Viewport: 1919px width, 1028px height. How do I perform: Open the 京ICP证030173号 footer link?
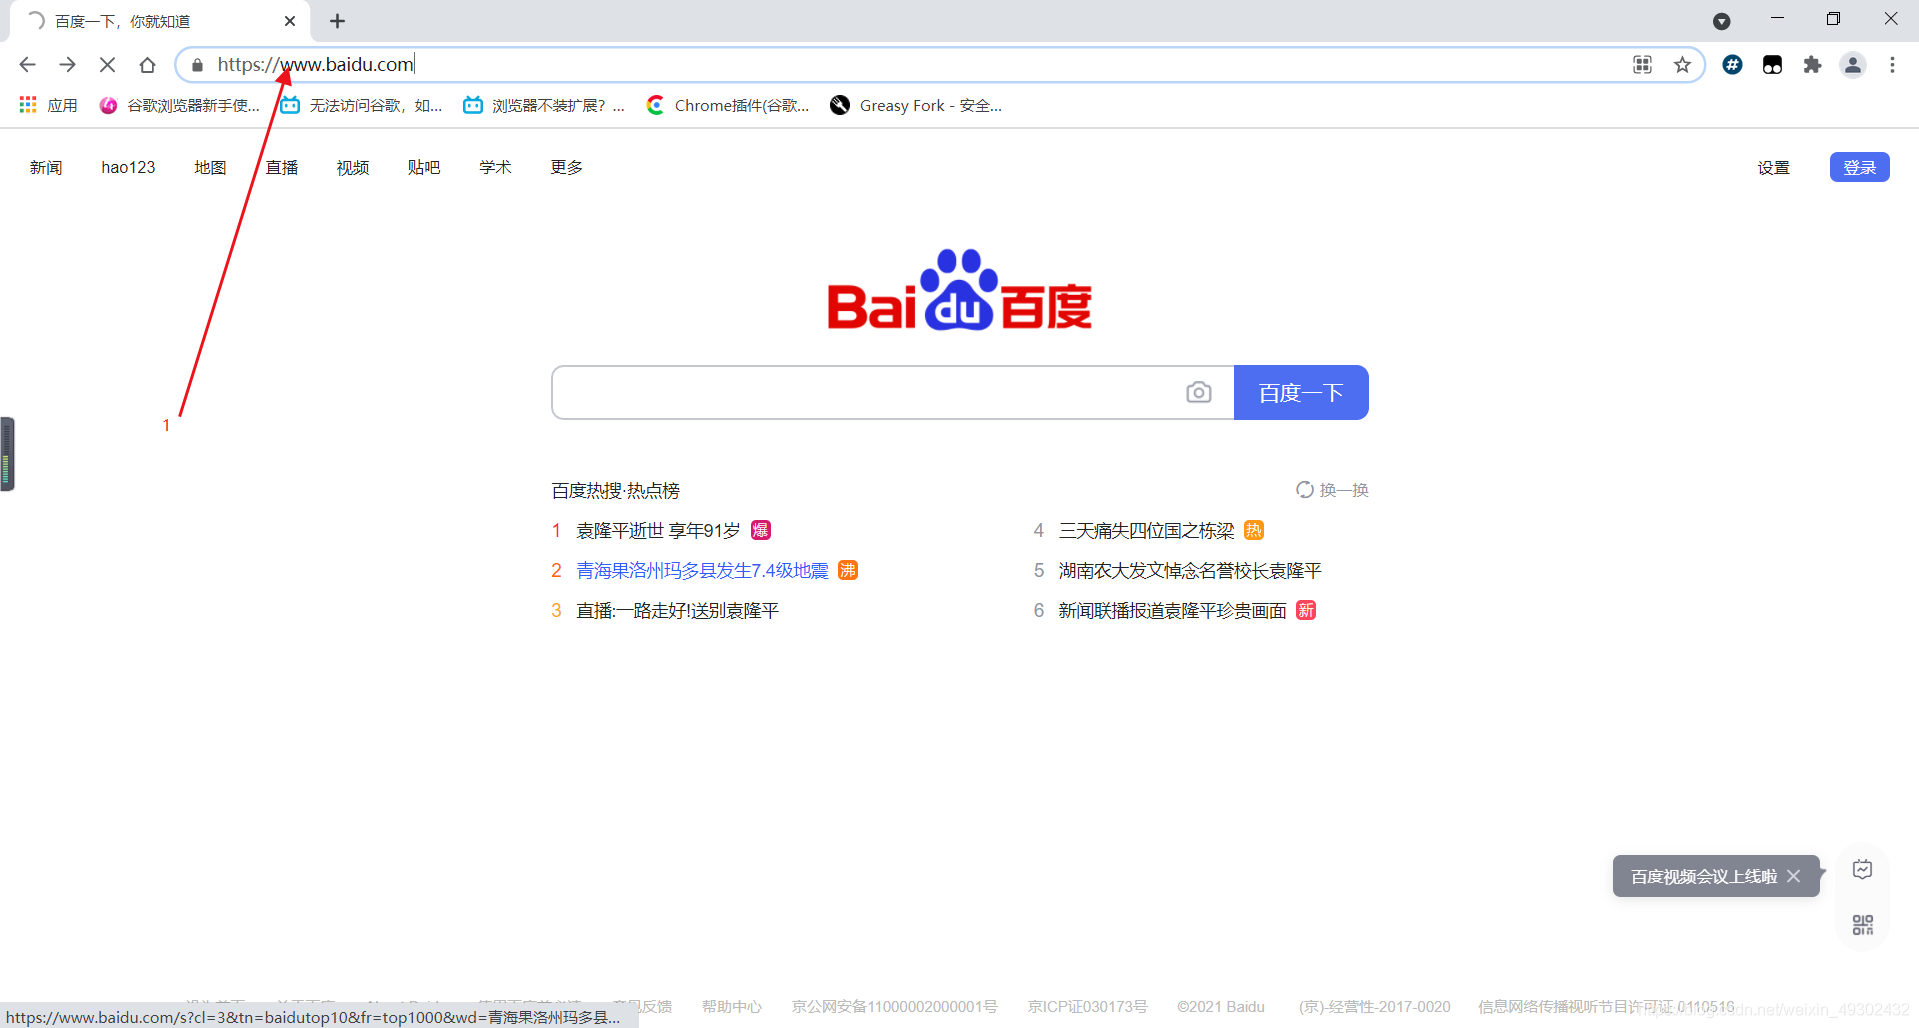coord(1087,1007)
